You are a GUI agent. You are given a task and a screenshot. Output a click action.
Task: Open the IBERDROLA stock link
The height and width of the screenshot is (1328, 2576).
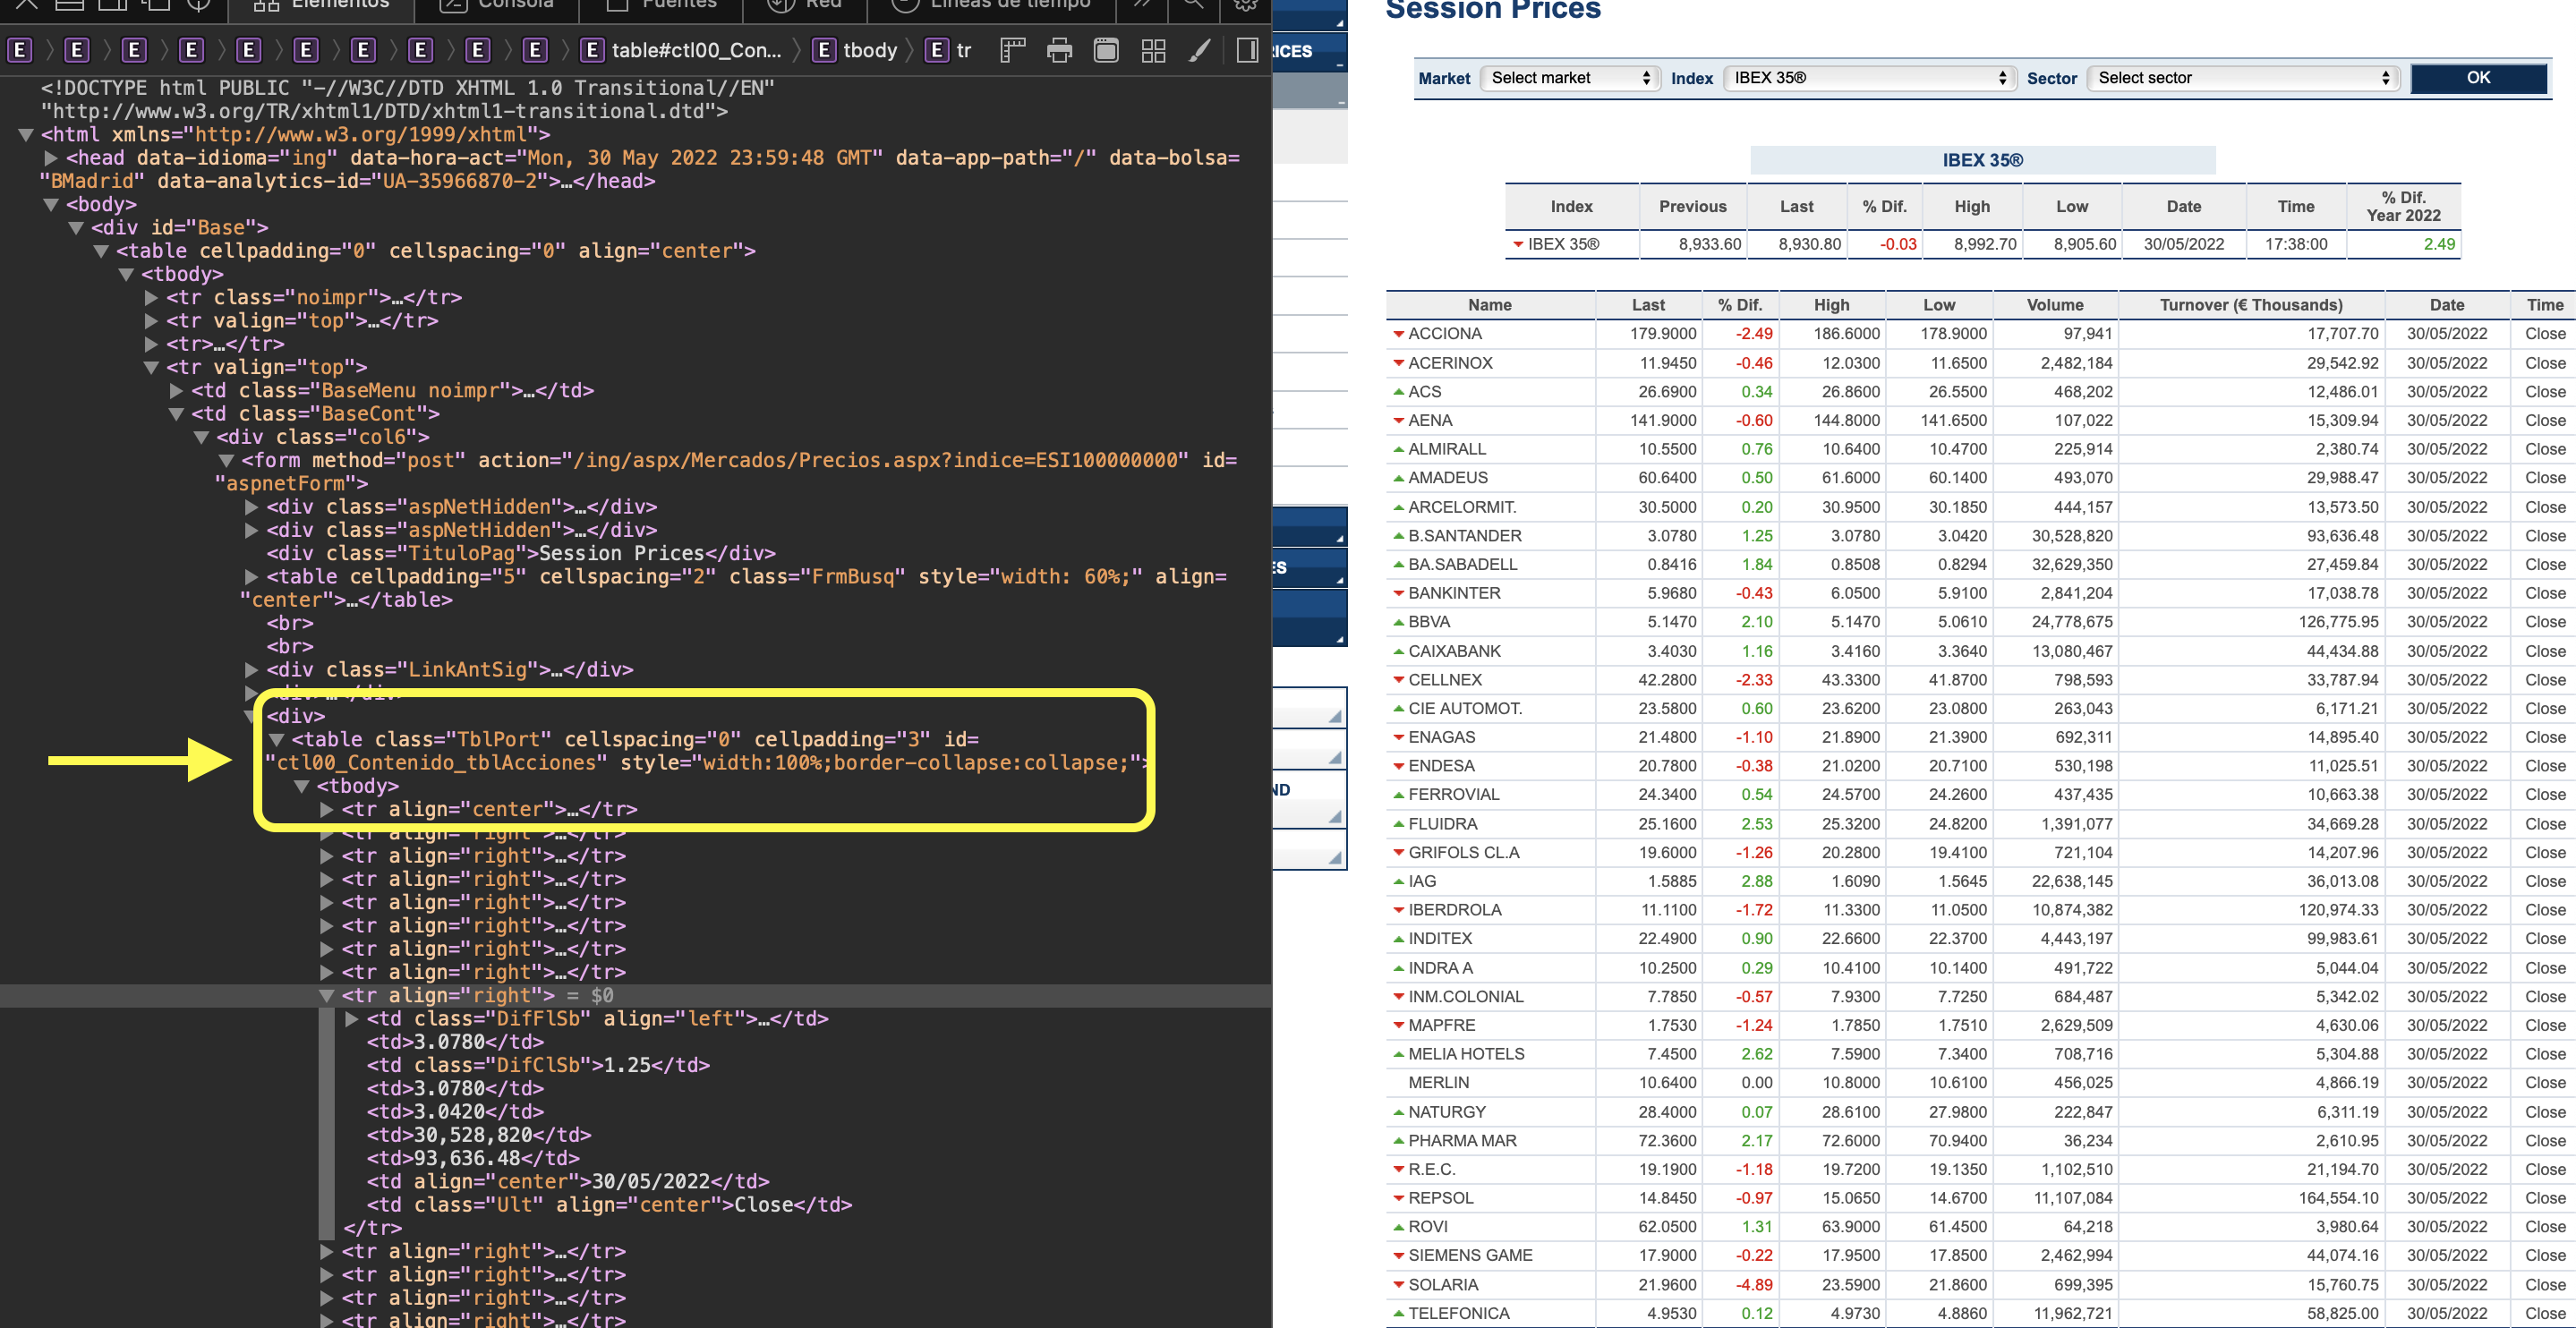click(x=1454, y=910)
